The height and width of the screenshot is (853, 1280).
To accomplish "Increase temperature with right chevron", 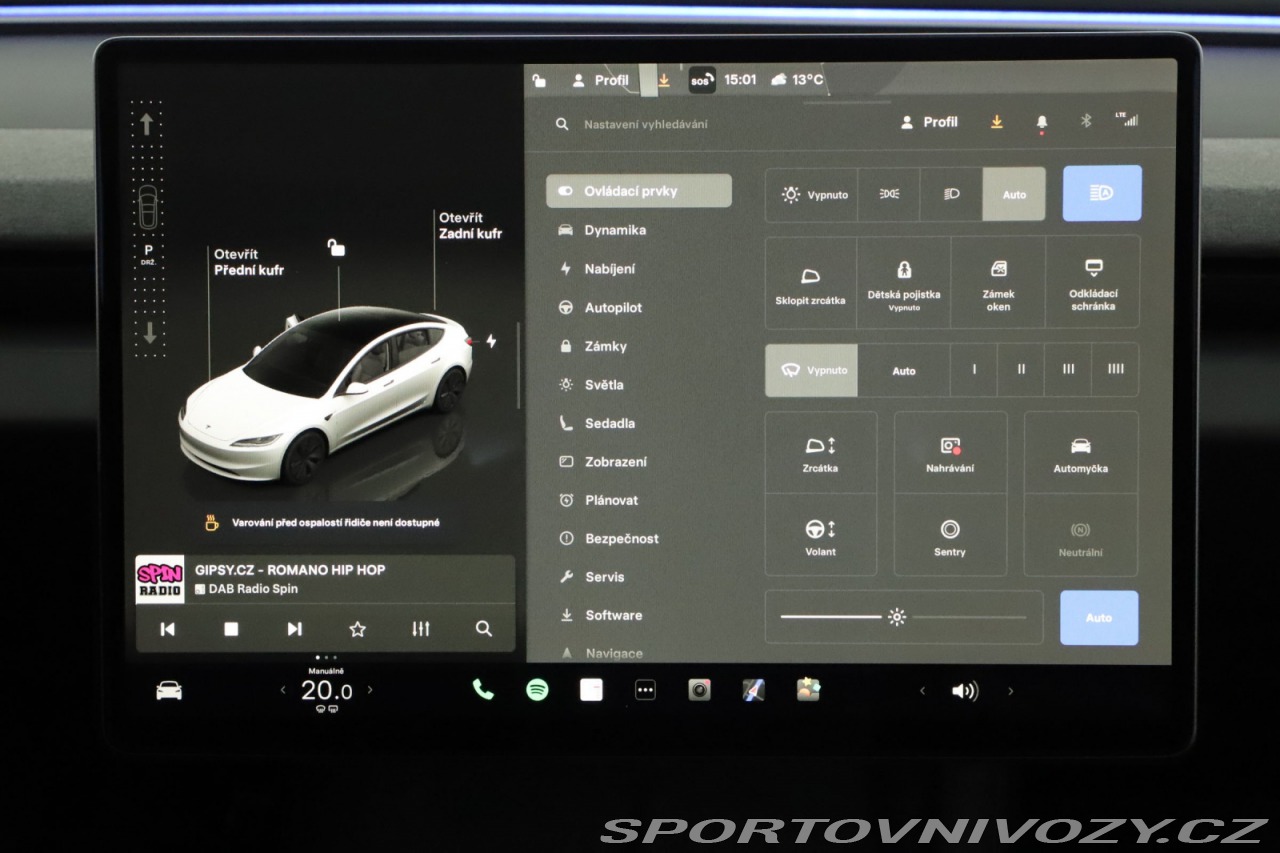I will 370,690.
